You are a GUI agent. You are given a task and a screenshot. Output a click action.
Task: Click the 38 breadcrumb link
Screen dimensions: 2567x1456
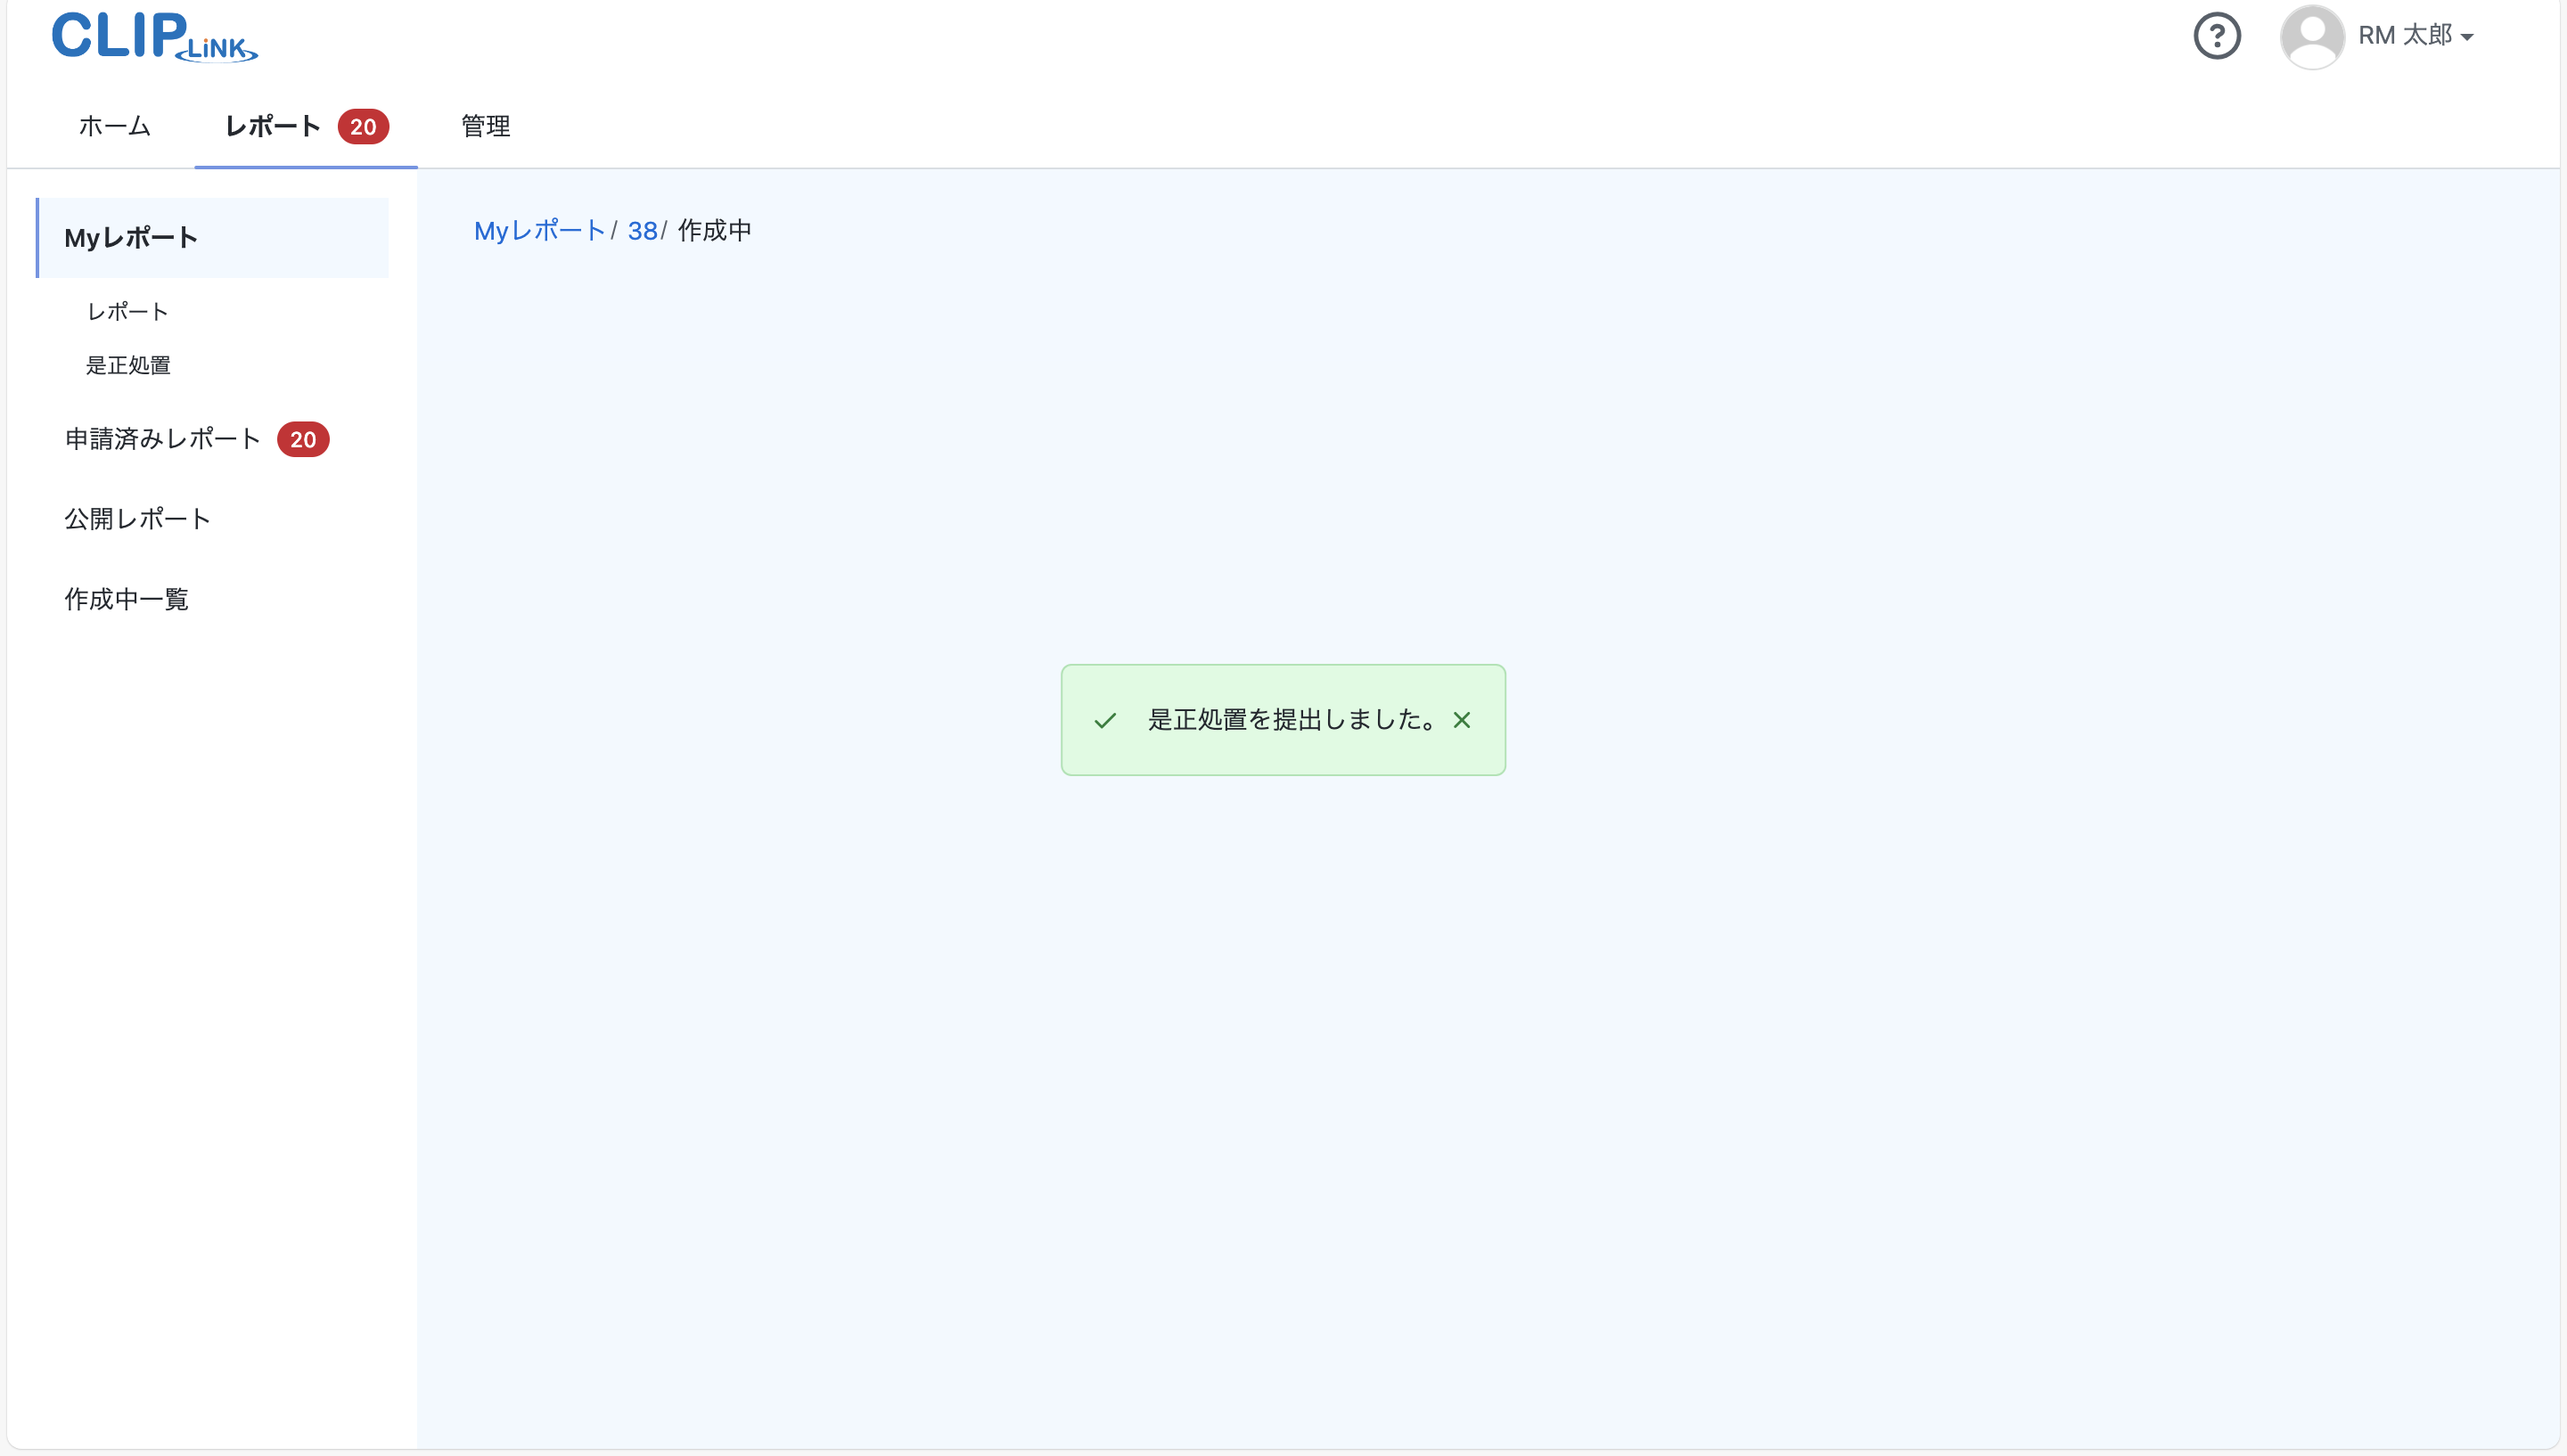tap(642, 230)
